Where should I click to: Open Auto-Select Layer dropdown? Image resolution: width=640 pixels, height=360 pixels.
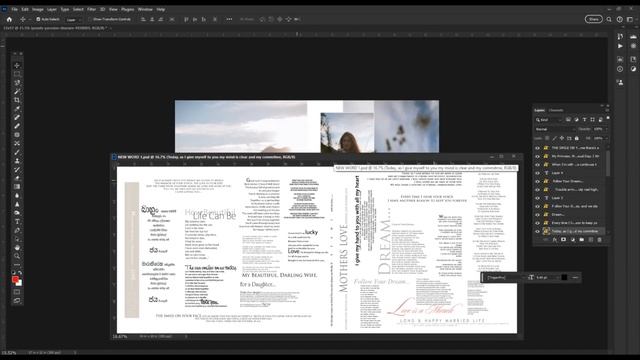[x=73, y=19]
